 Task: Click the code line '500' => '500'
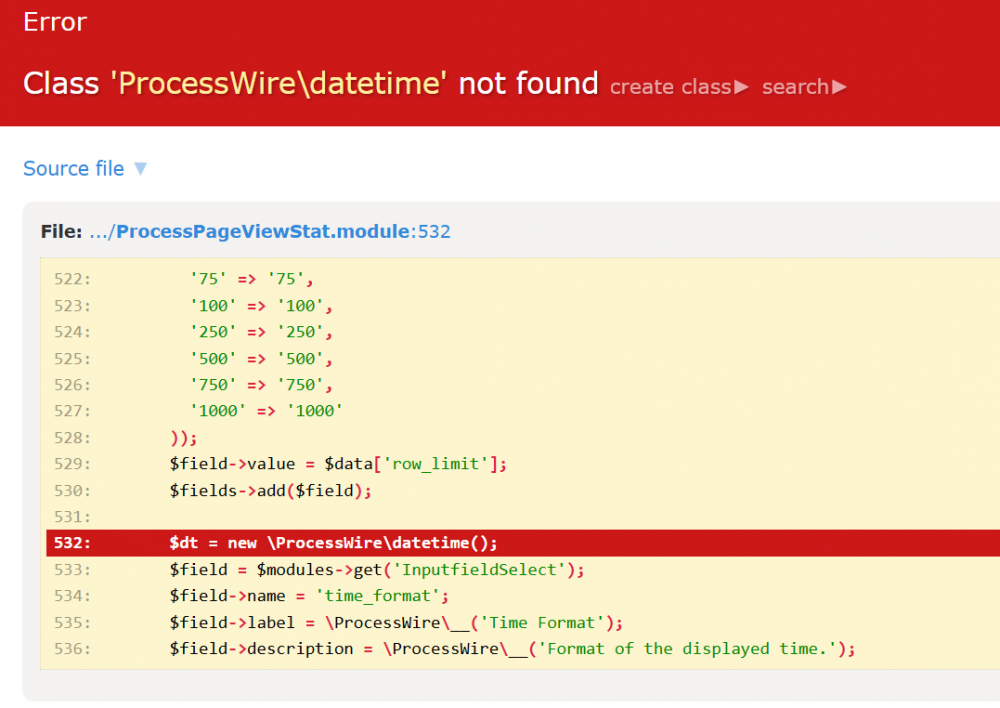pos(260,358)
